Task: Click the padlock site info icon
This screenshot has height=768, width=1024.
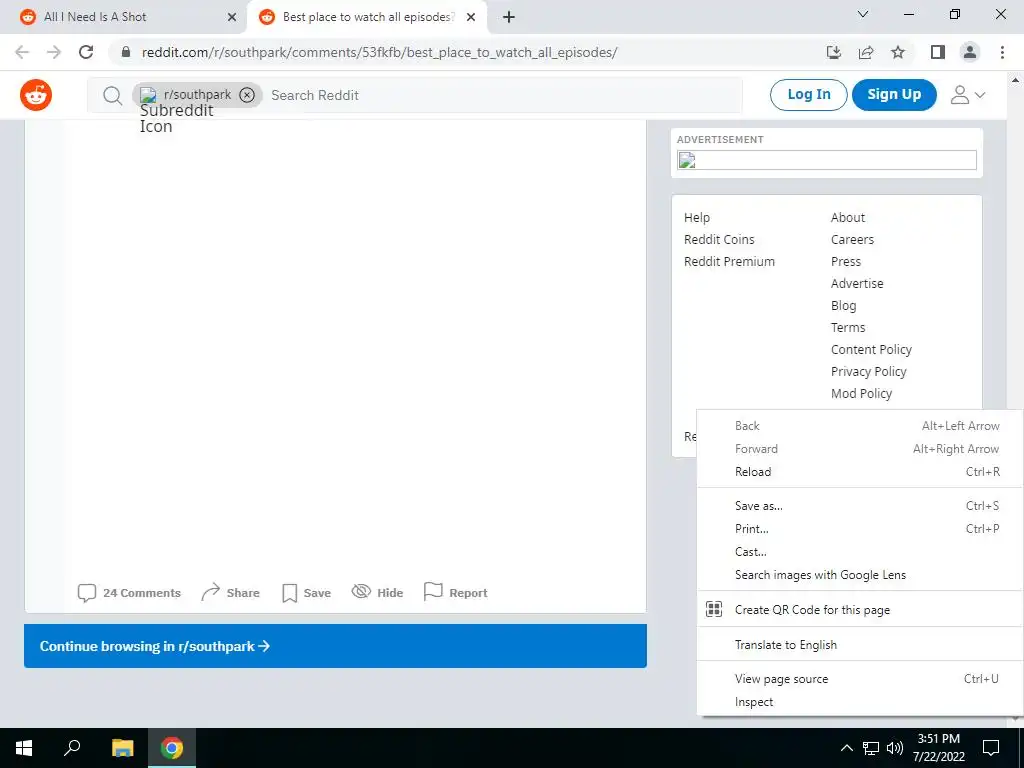Action: (126, 52)
